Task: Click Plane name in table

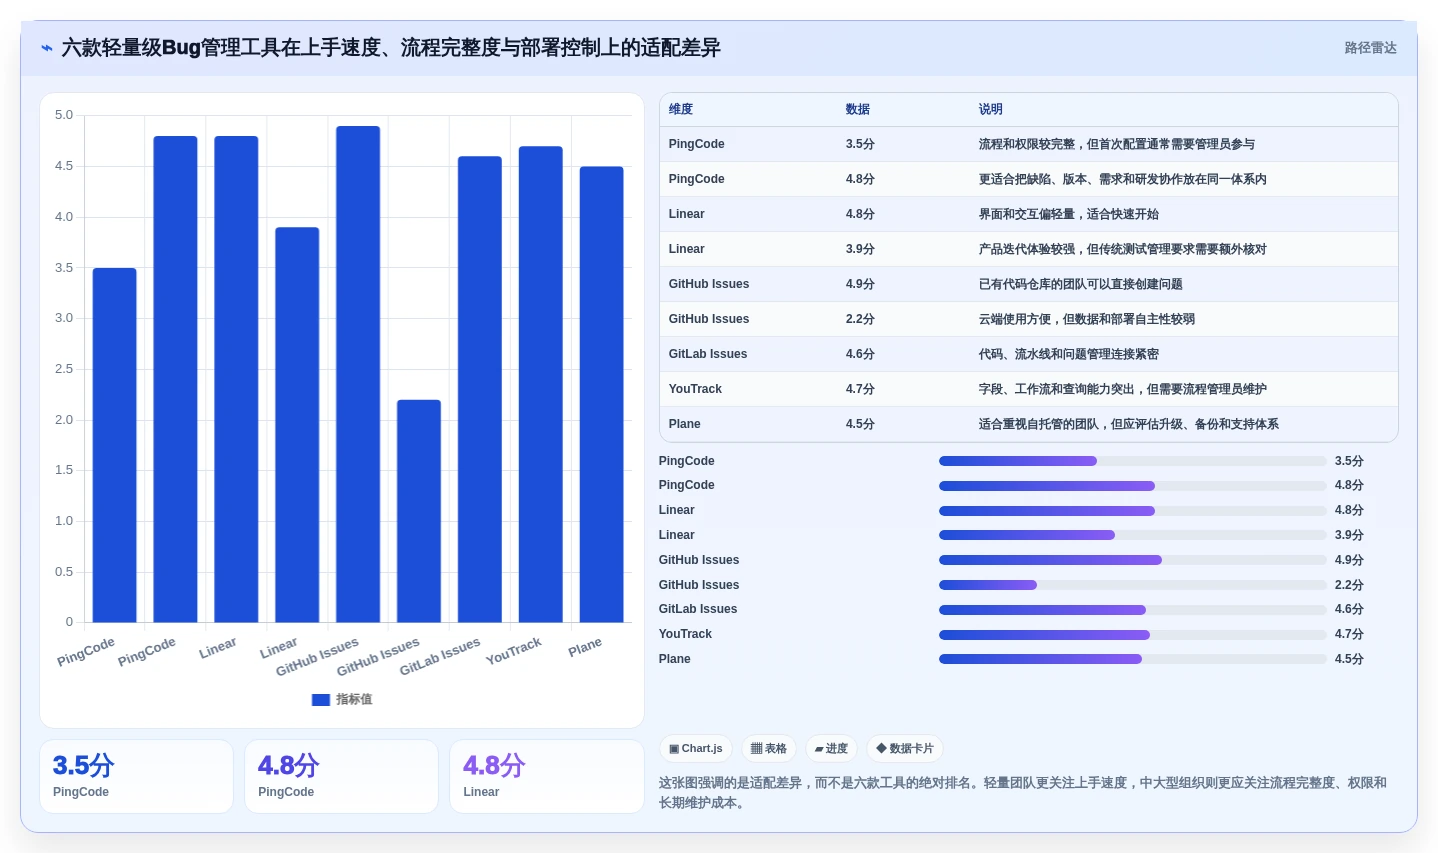Action: 685,424
